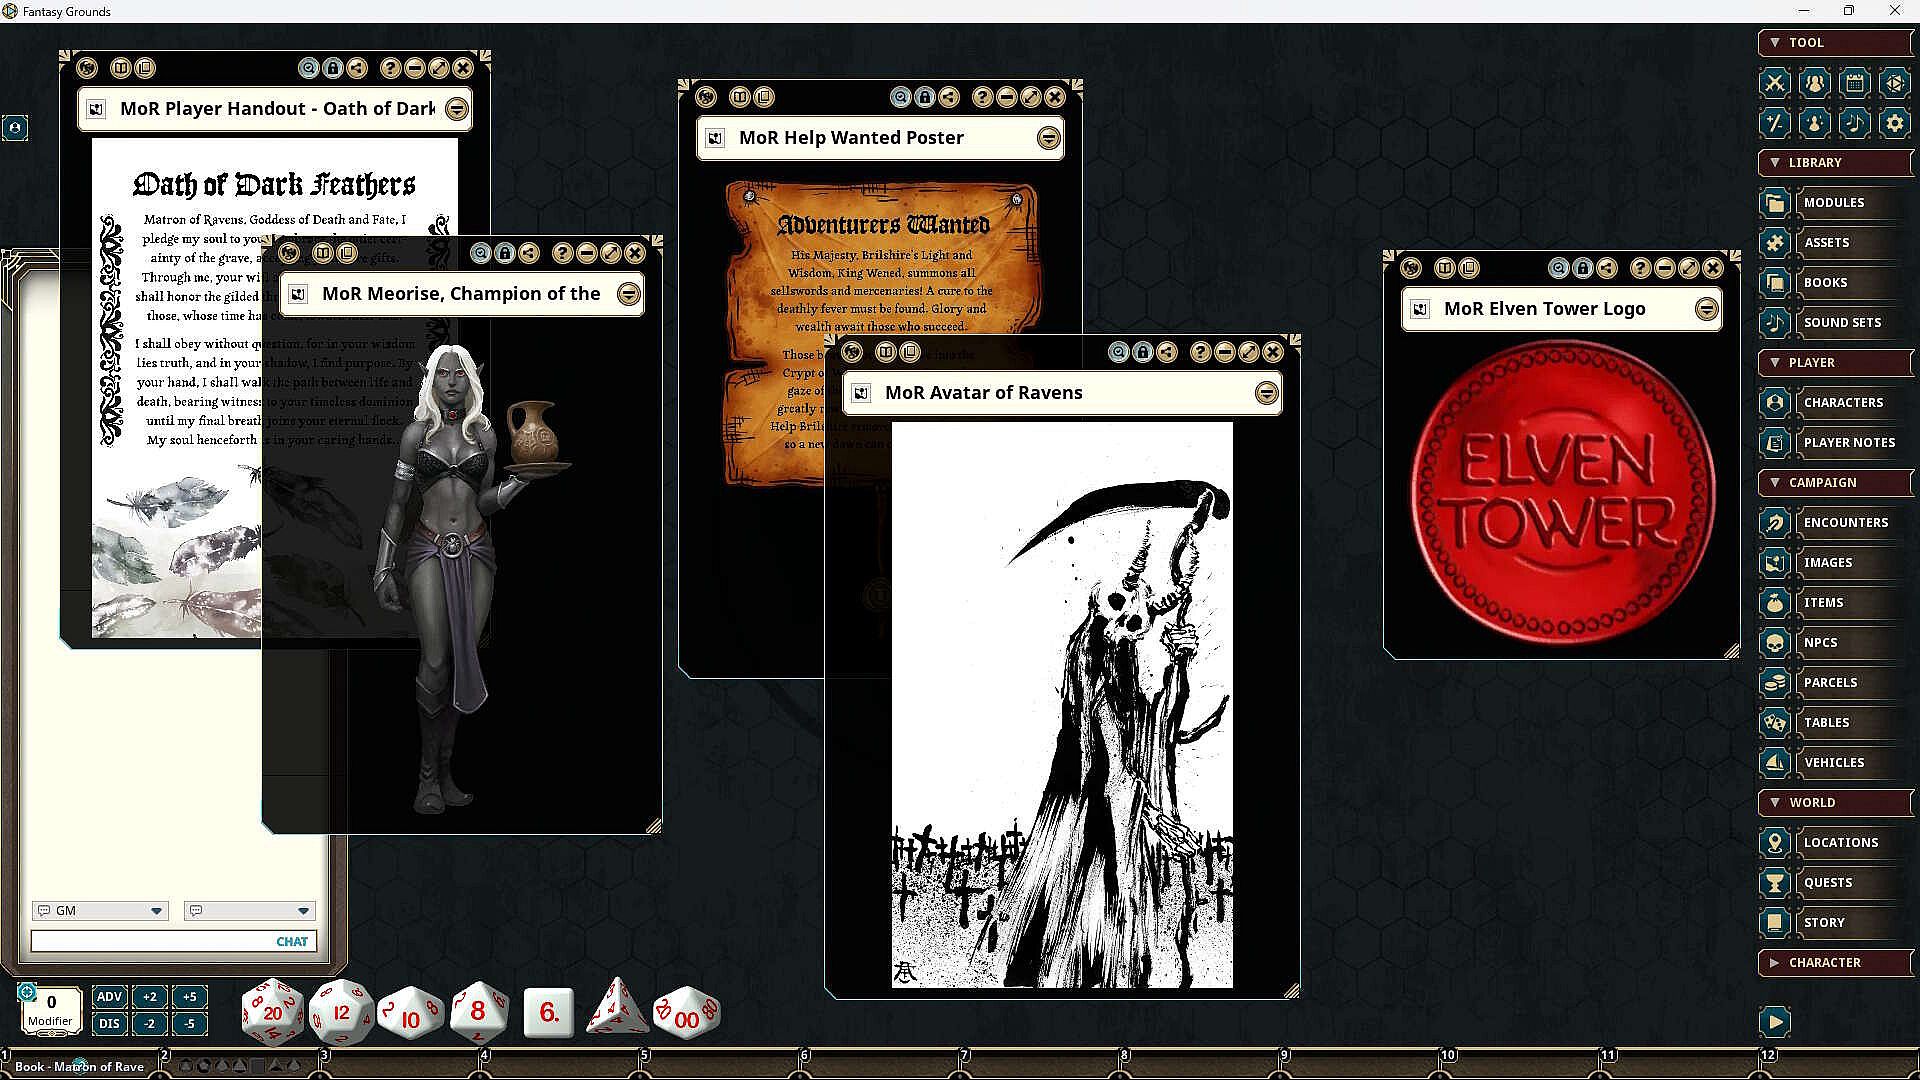Click the Encounters sidebar icon
This screenshot has width=1920, height=1080.
1775,523
